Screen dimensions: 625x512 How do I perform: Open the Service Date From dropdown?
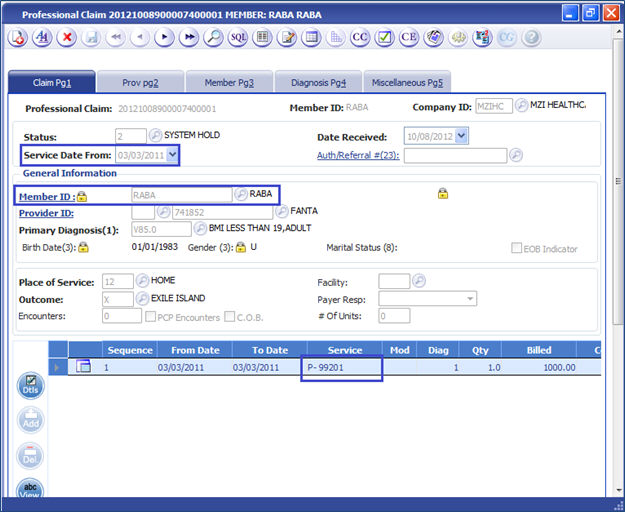tap(173, 154)
